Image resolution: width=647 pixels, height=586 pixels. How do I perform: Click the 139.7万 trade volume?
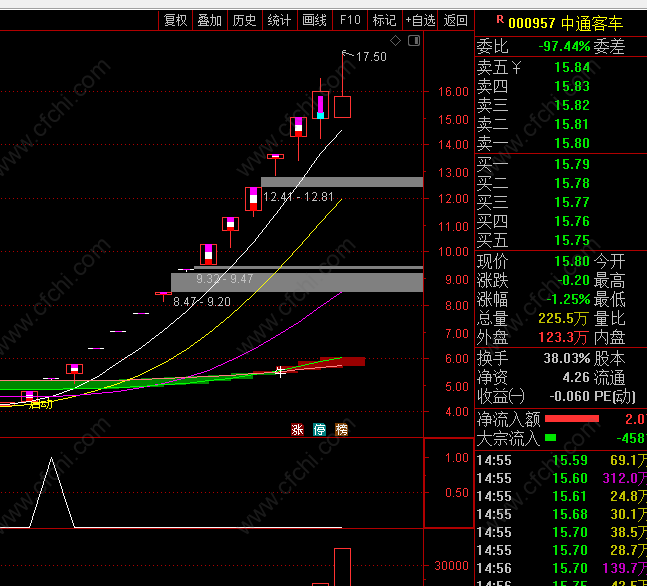tap(624, 568)
